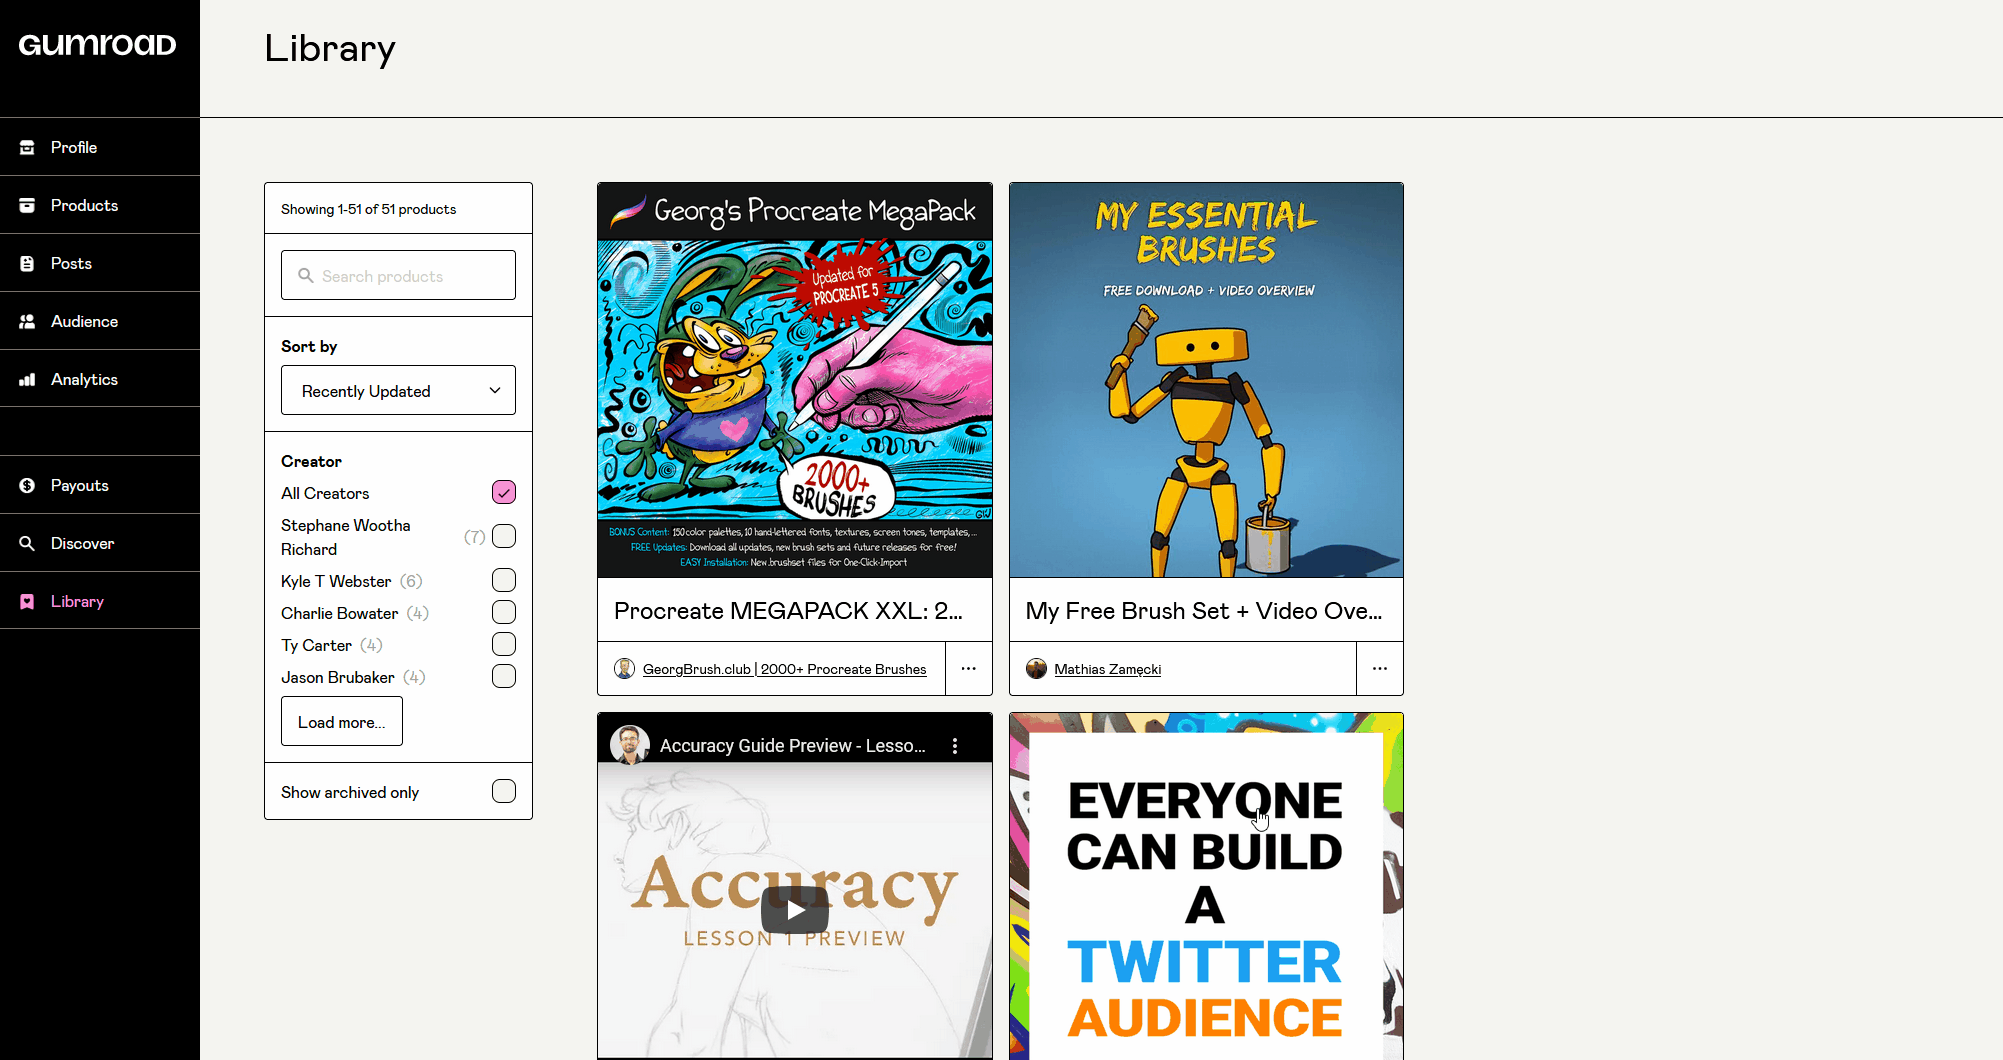The width and height of the screenshot is (2003, 1060).
Task: Click the Library bookmark icon in sidebar
Action: coord(27,601)
